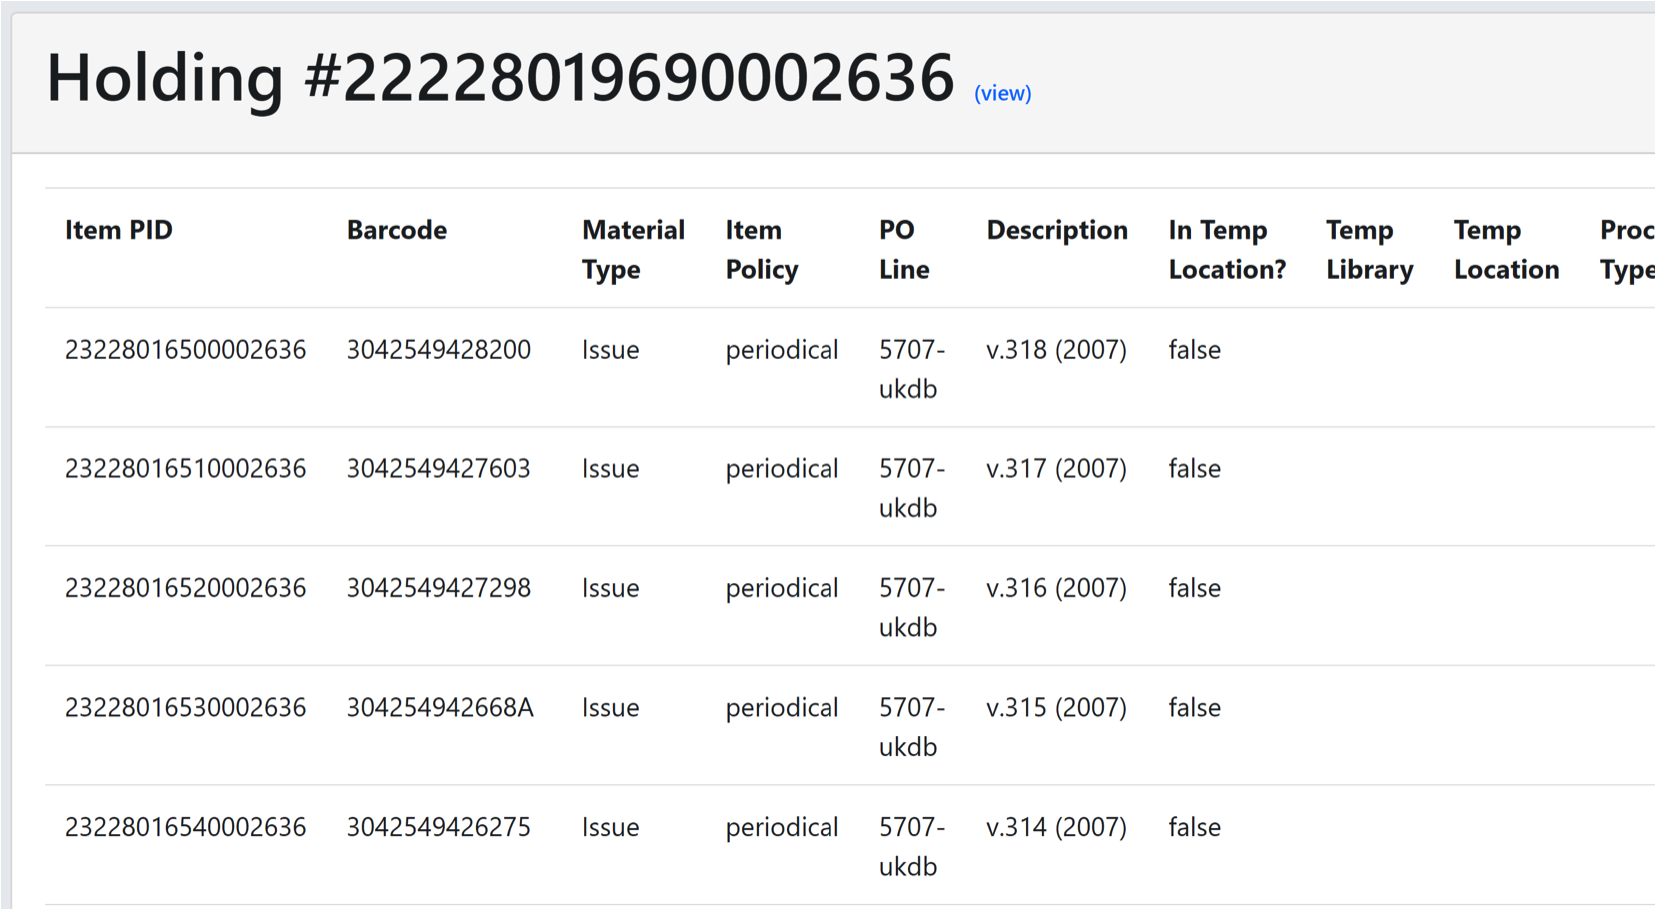This screenshot has height=910, width=1655.
Task: Click the Holding #22228019690002636 heading
Action: [x=498, y=77]
